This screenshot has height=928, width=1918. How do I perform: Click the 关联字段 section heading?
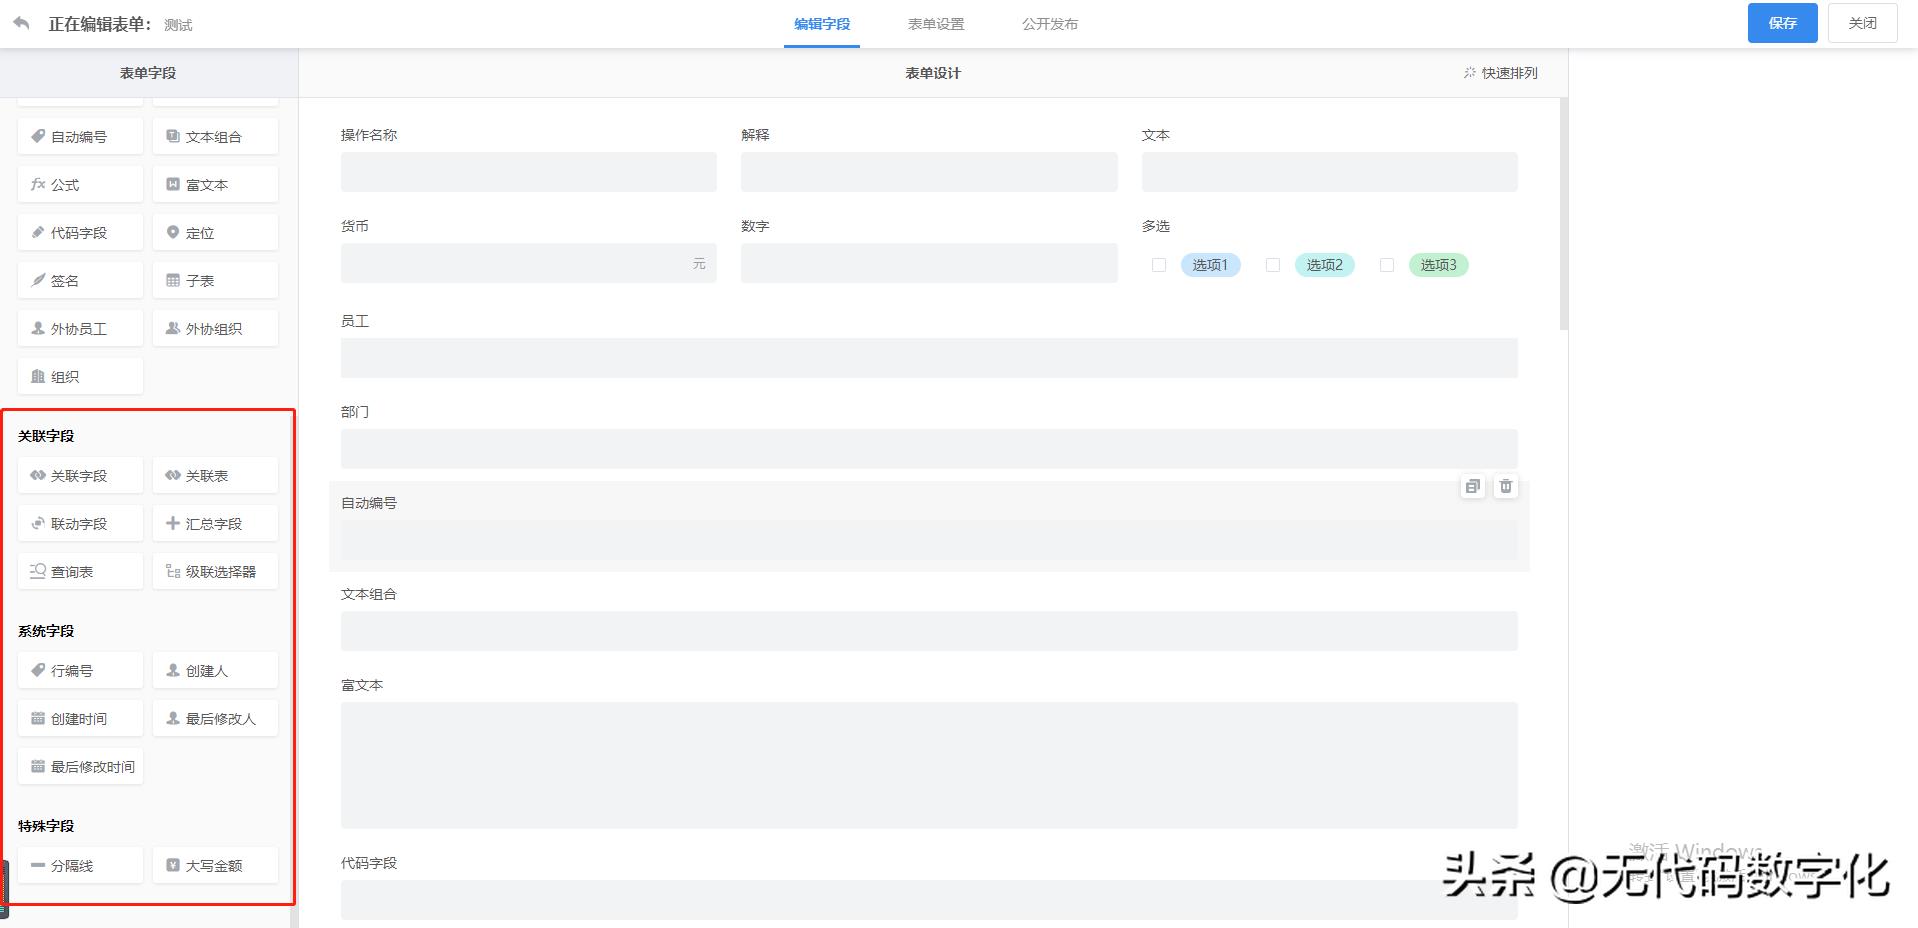(x=46, y=436)
